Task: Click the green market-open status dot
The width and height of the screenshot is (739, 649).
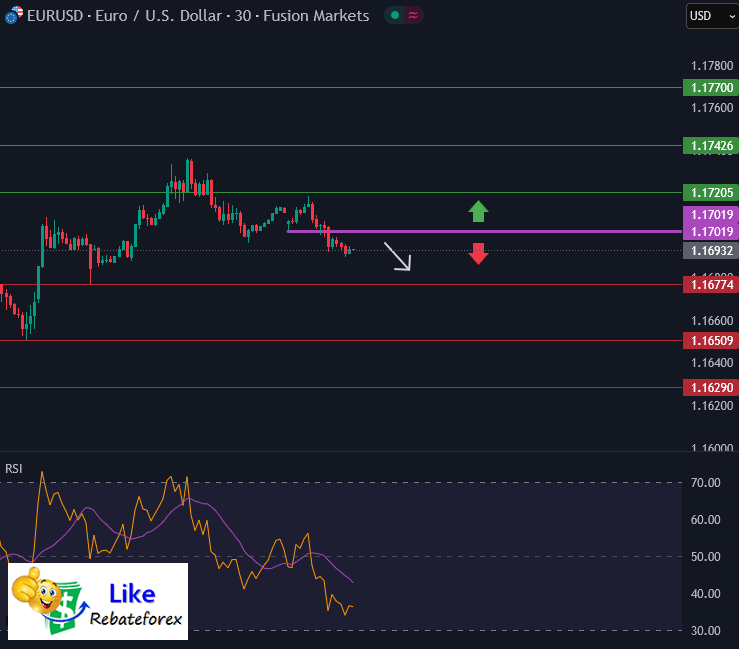Action: [x=395, y=16]
